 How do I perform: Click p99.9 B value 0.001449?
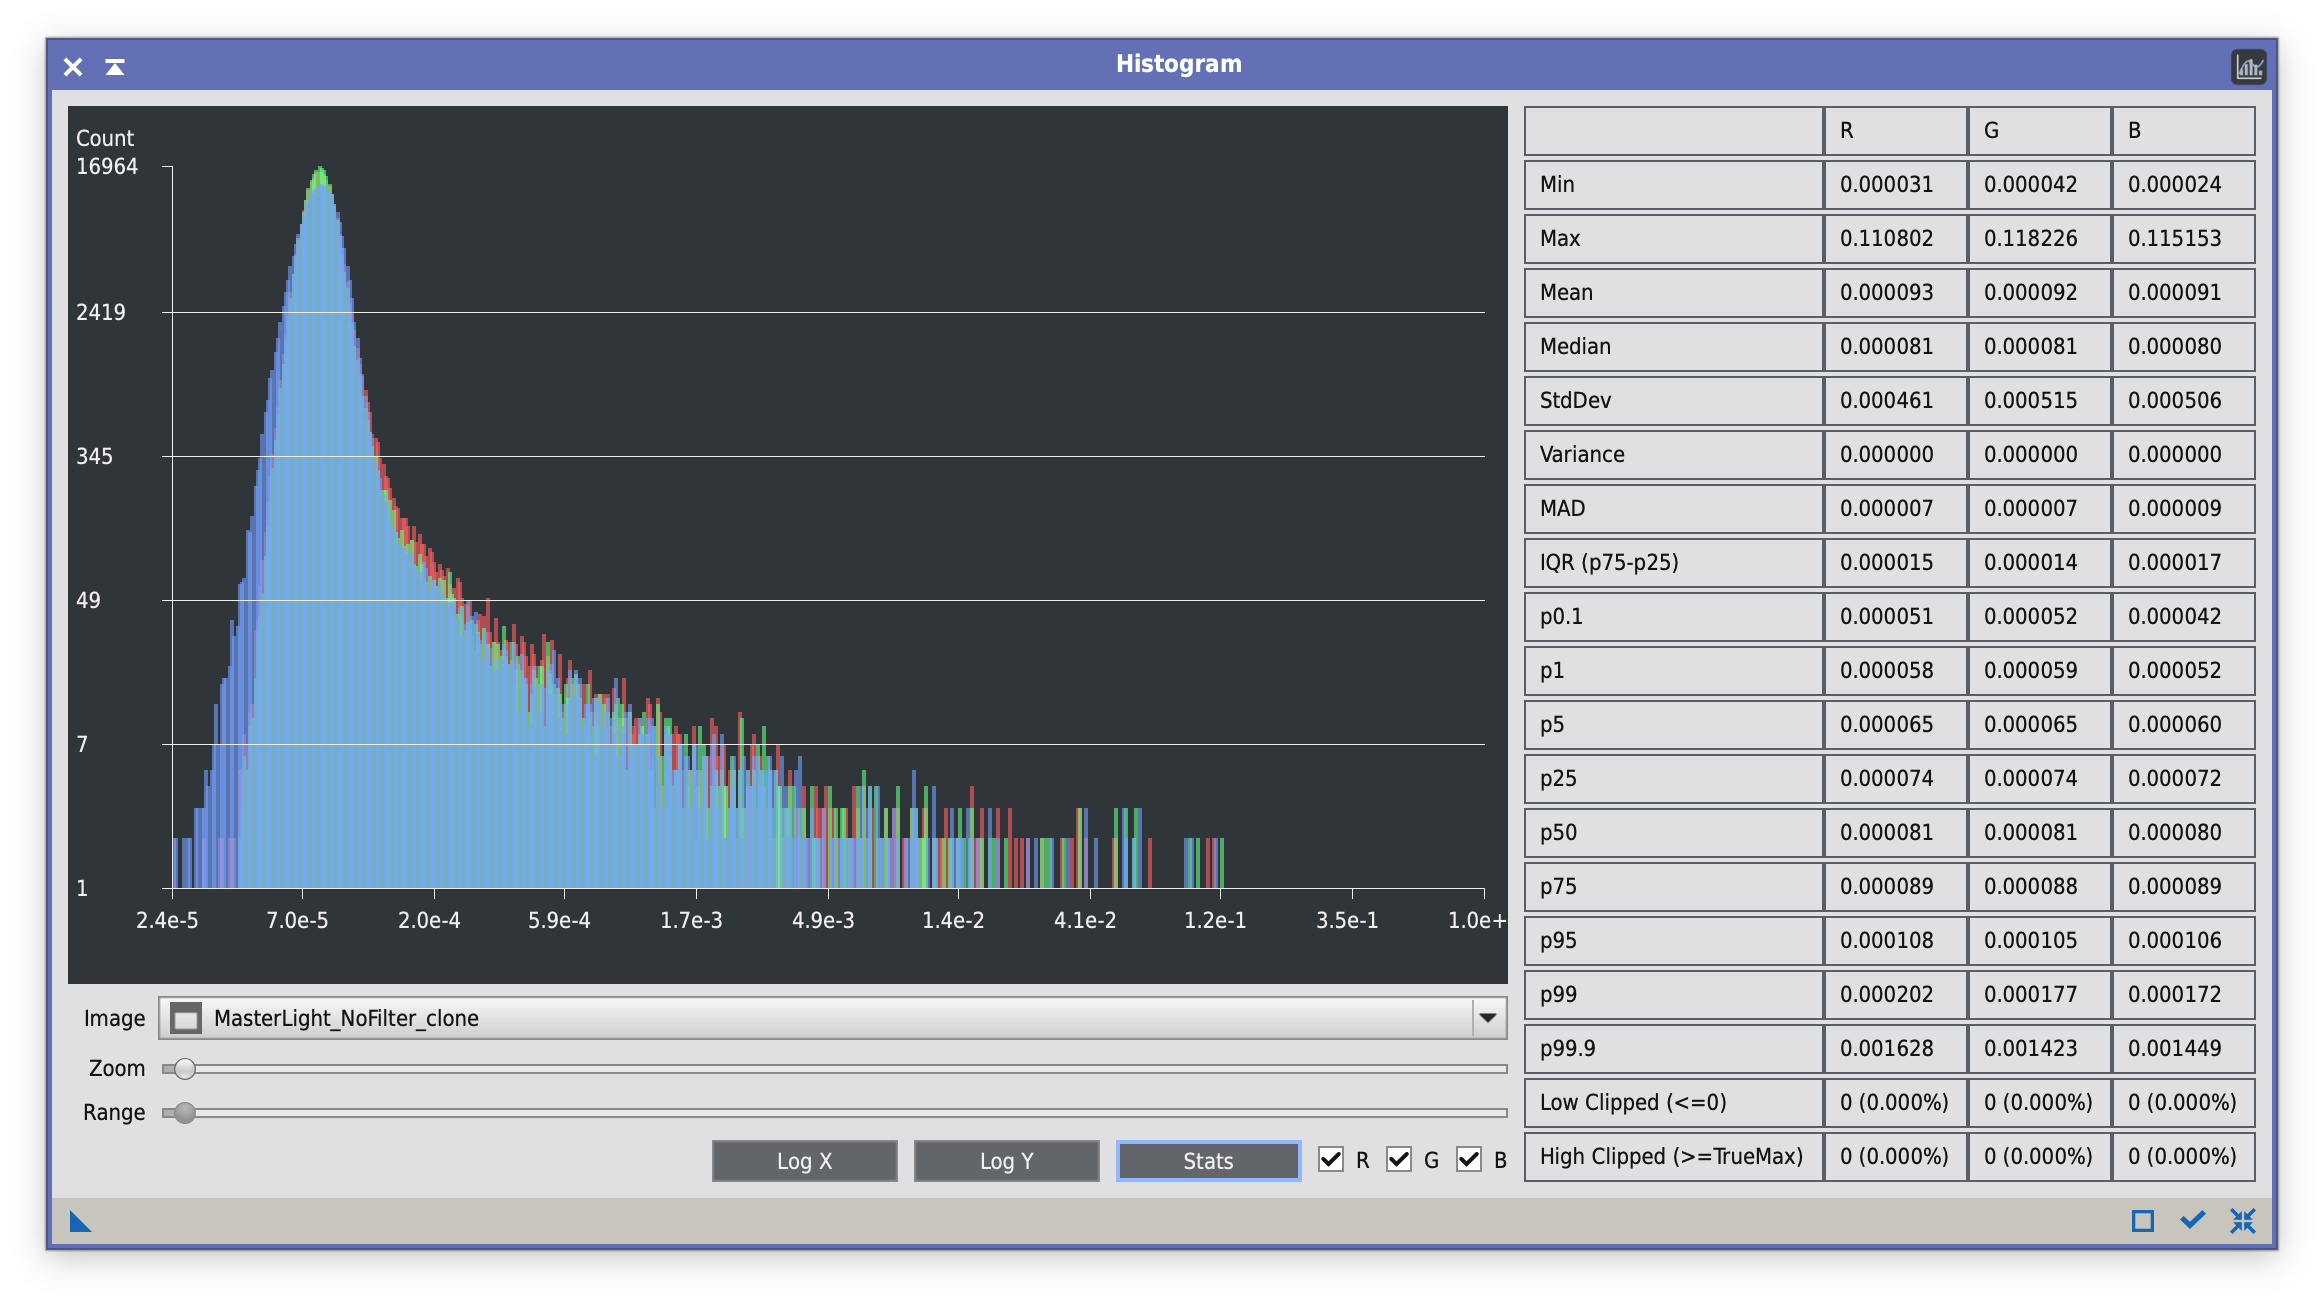[x=2183, y=1049]
